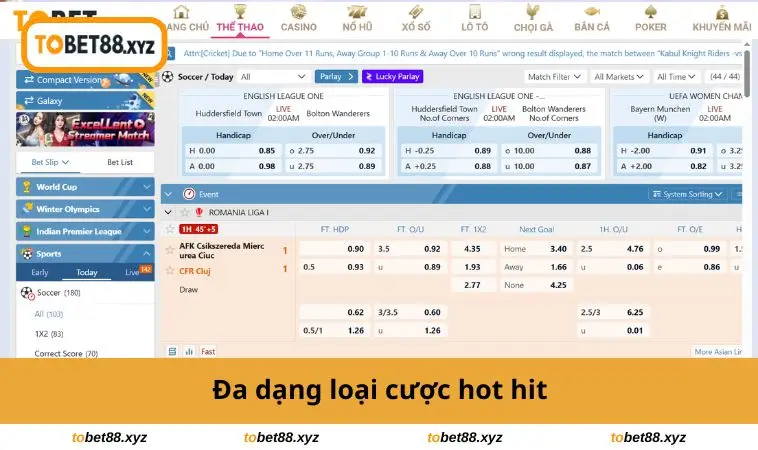Click the spade icon above Poker
The height and width of the screenshot is (450, 758).
(651, 11)
